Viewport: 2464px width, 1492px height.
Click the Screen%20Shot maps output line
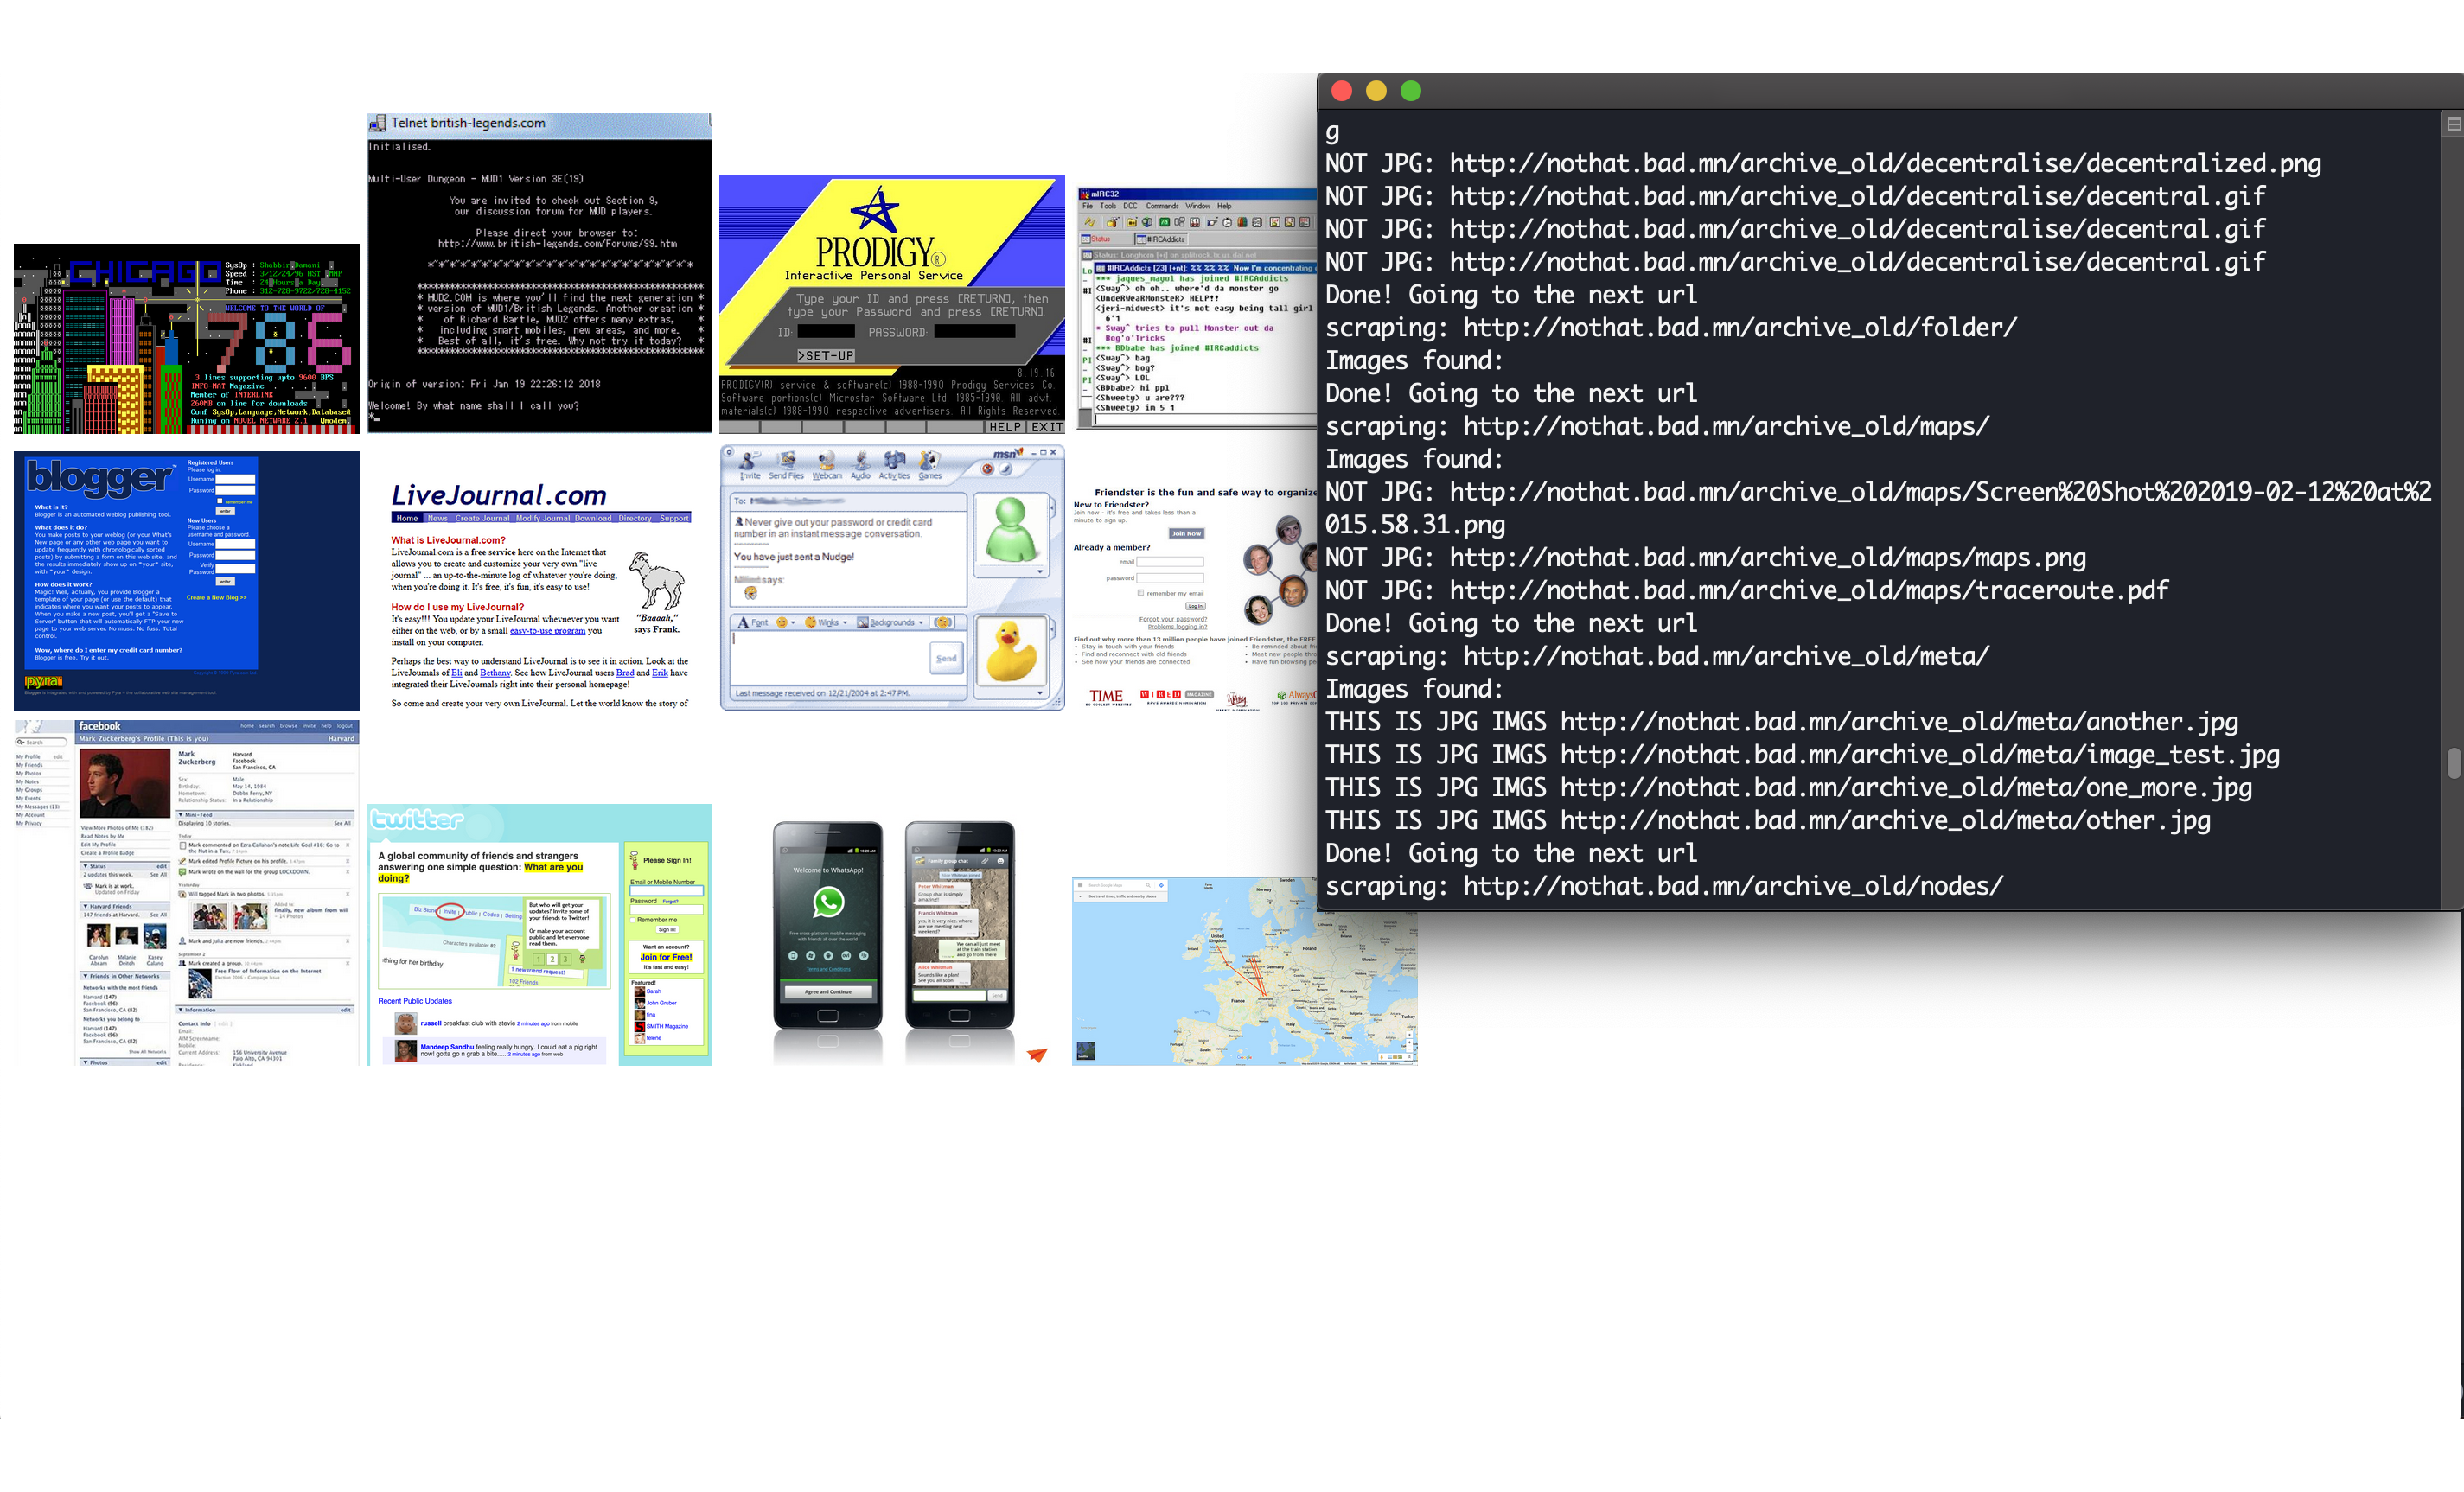1878,508
